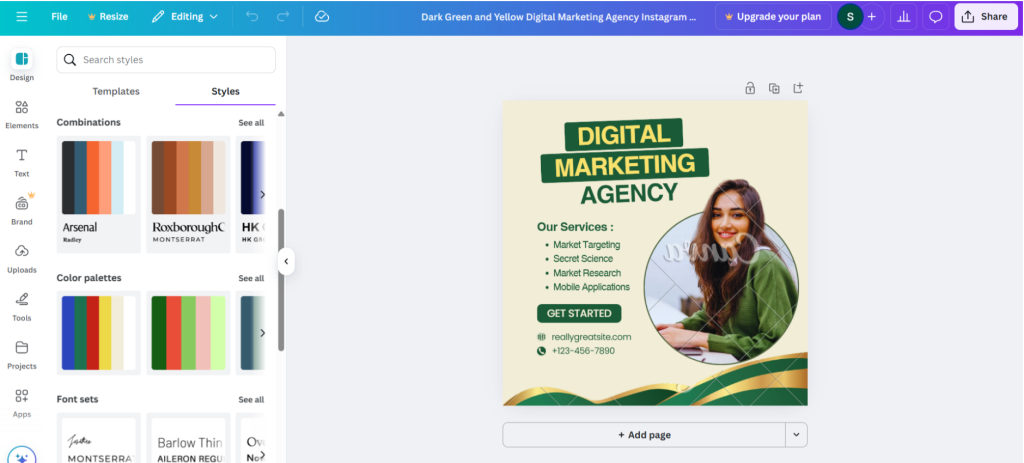Open the S profile avatar
The width and height of the screenshot is (1024, 463).
coord(850,17)
